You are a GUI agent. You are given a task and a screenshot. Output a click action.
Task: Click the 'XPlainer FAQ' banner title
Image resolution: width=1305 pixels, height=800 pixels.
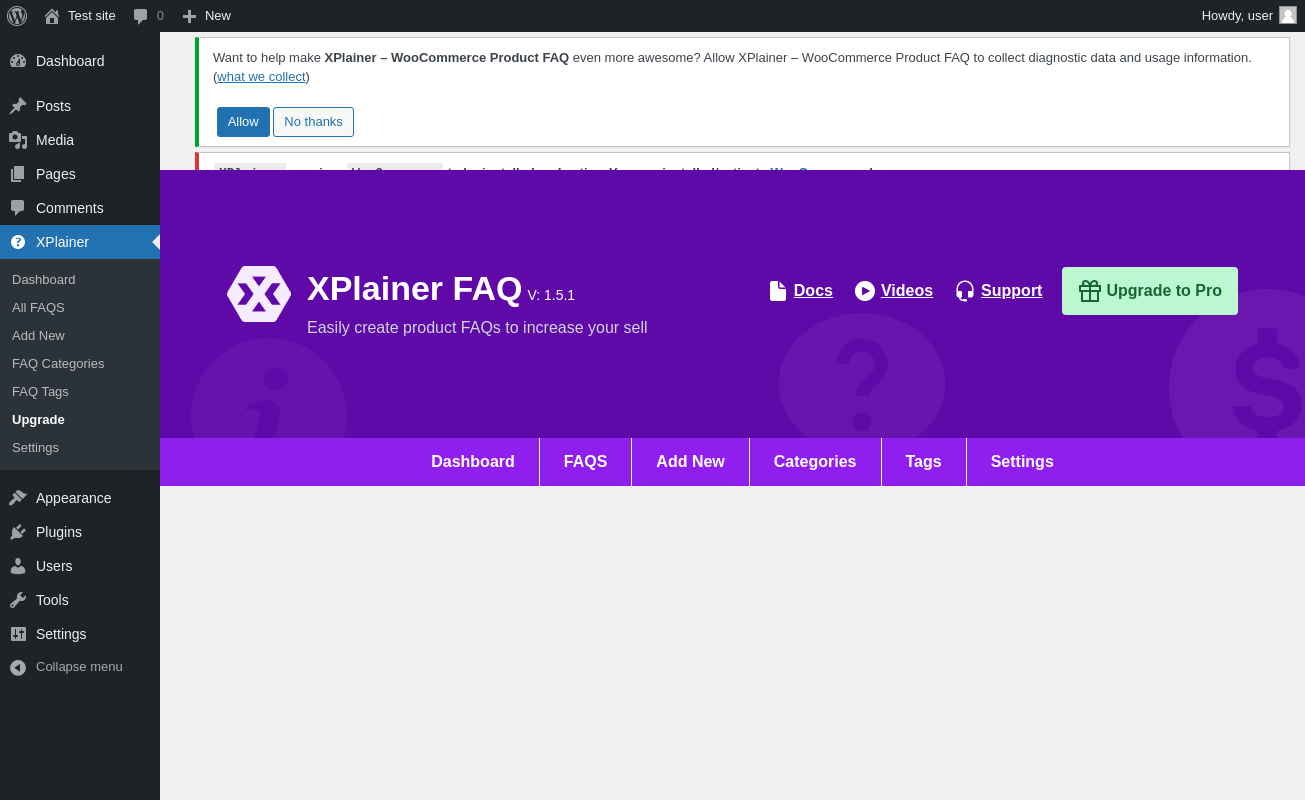pyautogui.click(x=414, y=289)
